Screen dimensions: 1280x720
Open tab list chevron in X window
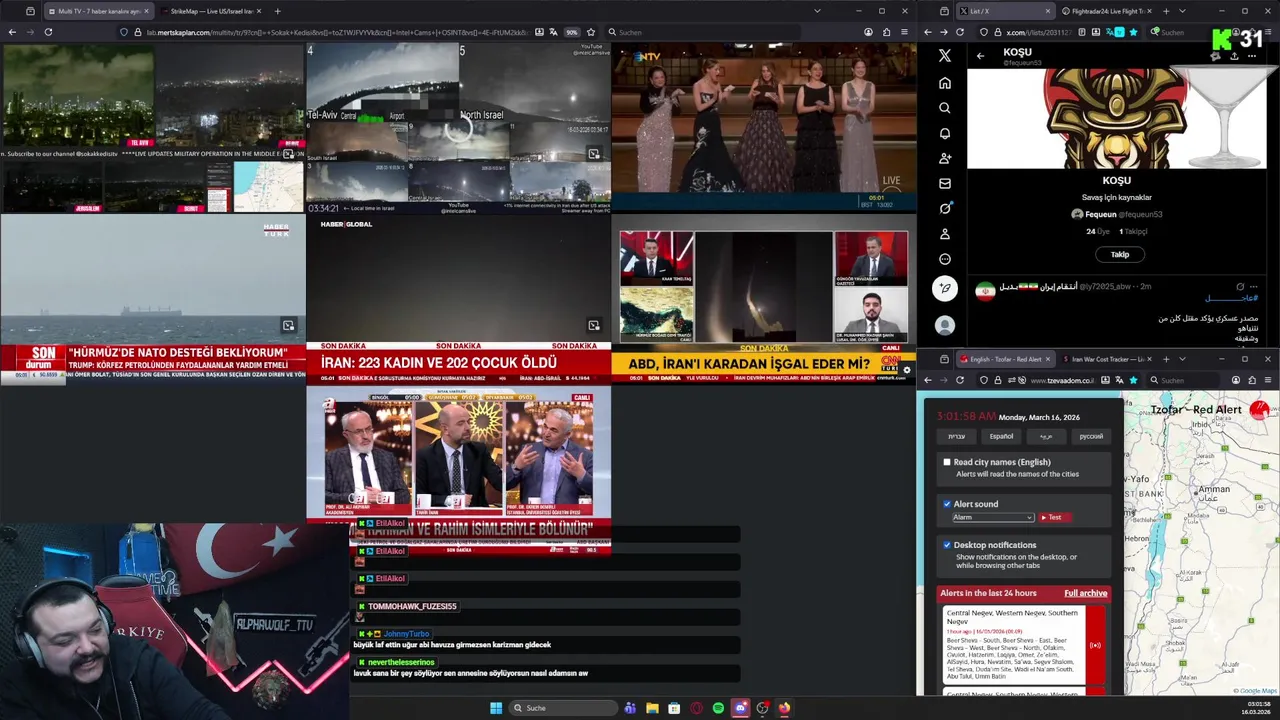(x=1182, y=11)
